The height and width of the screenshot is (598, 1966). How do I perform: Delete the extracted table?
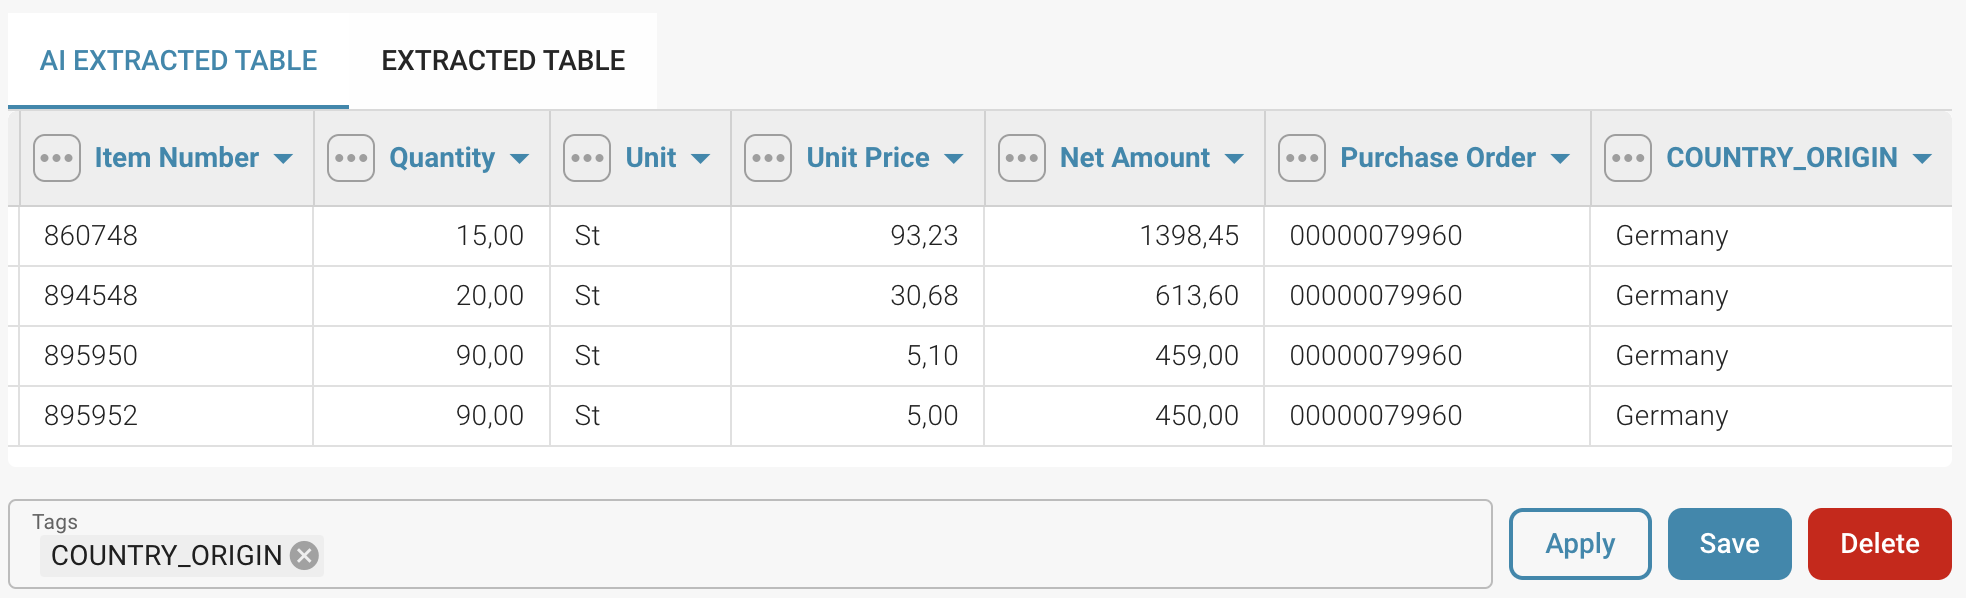(x=1879, y=543)
